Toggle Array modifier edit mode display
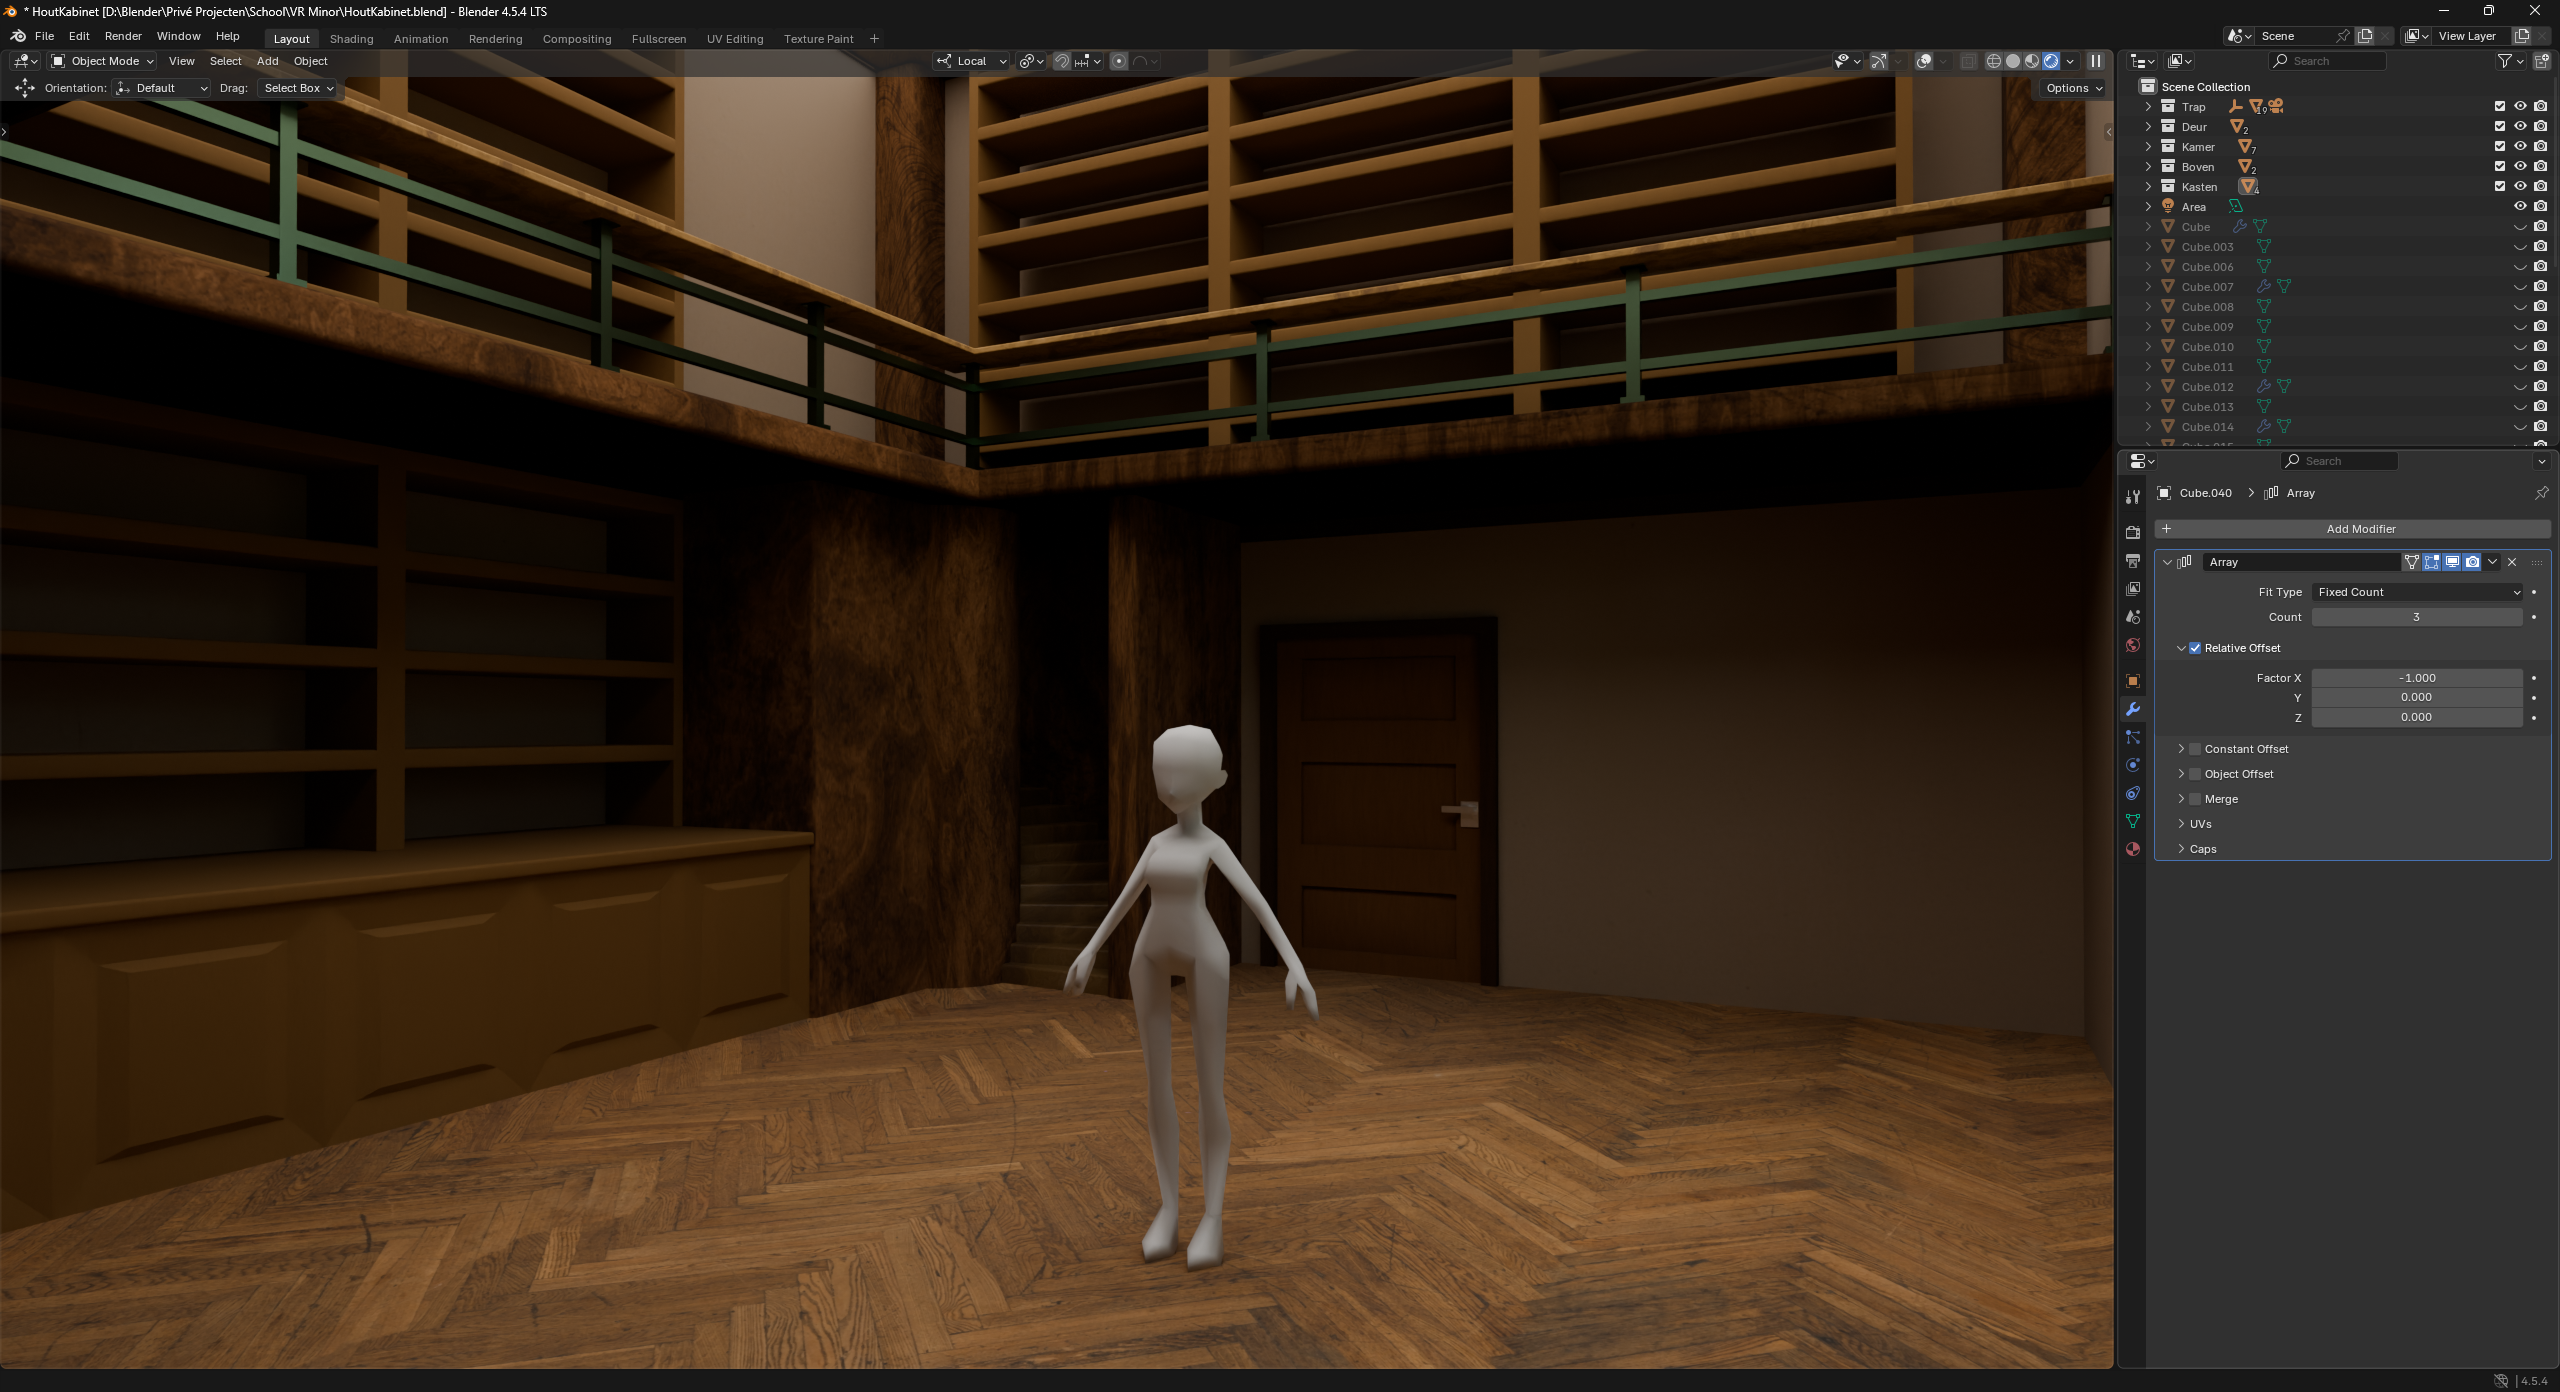This screenshot has width=2560, height=1392. (2431, 562)
